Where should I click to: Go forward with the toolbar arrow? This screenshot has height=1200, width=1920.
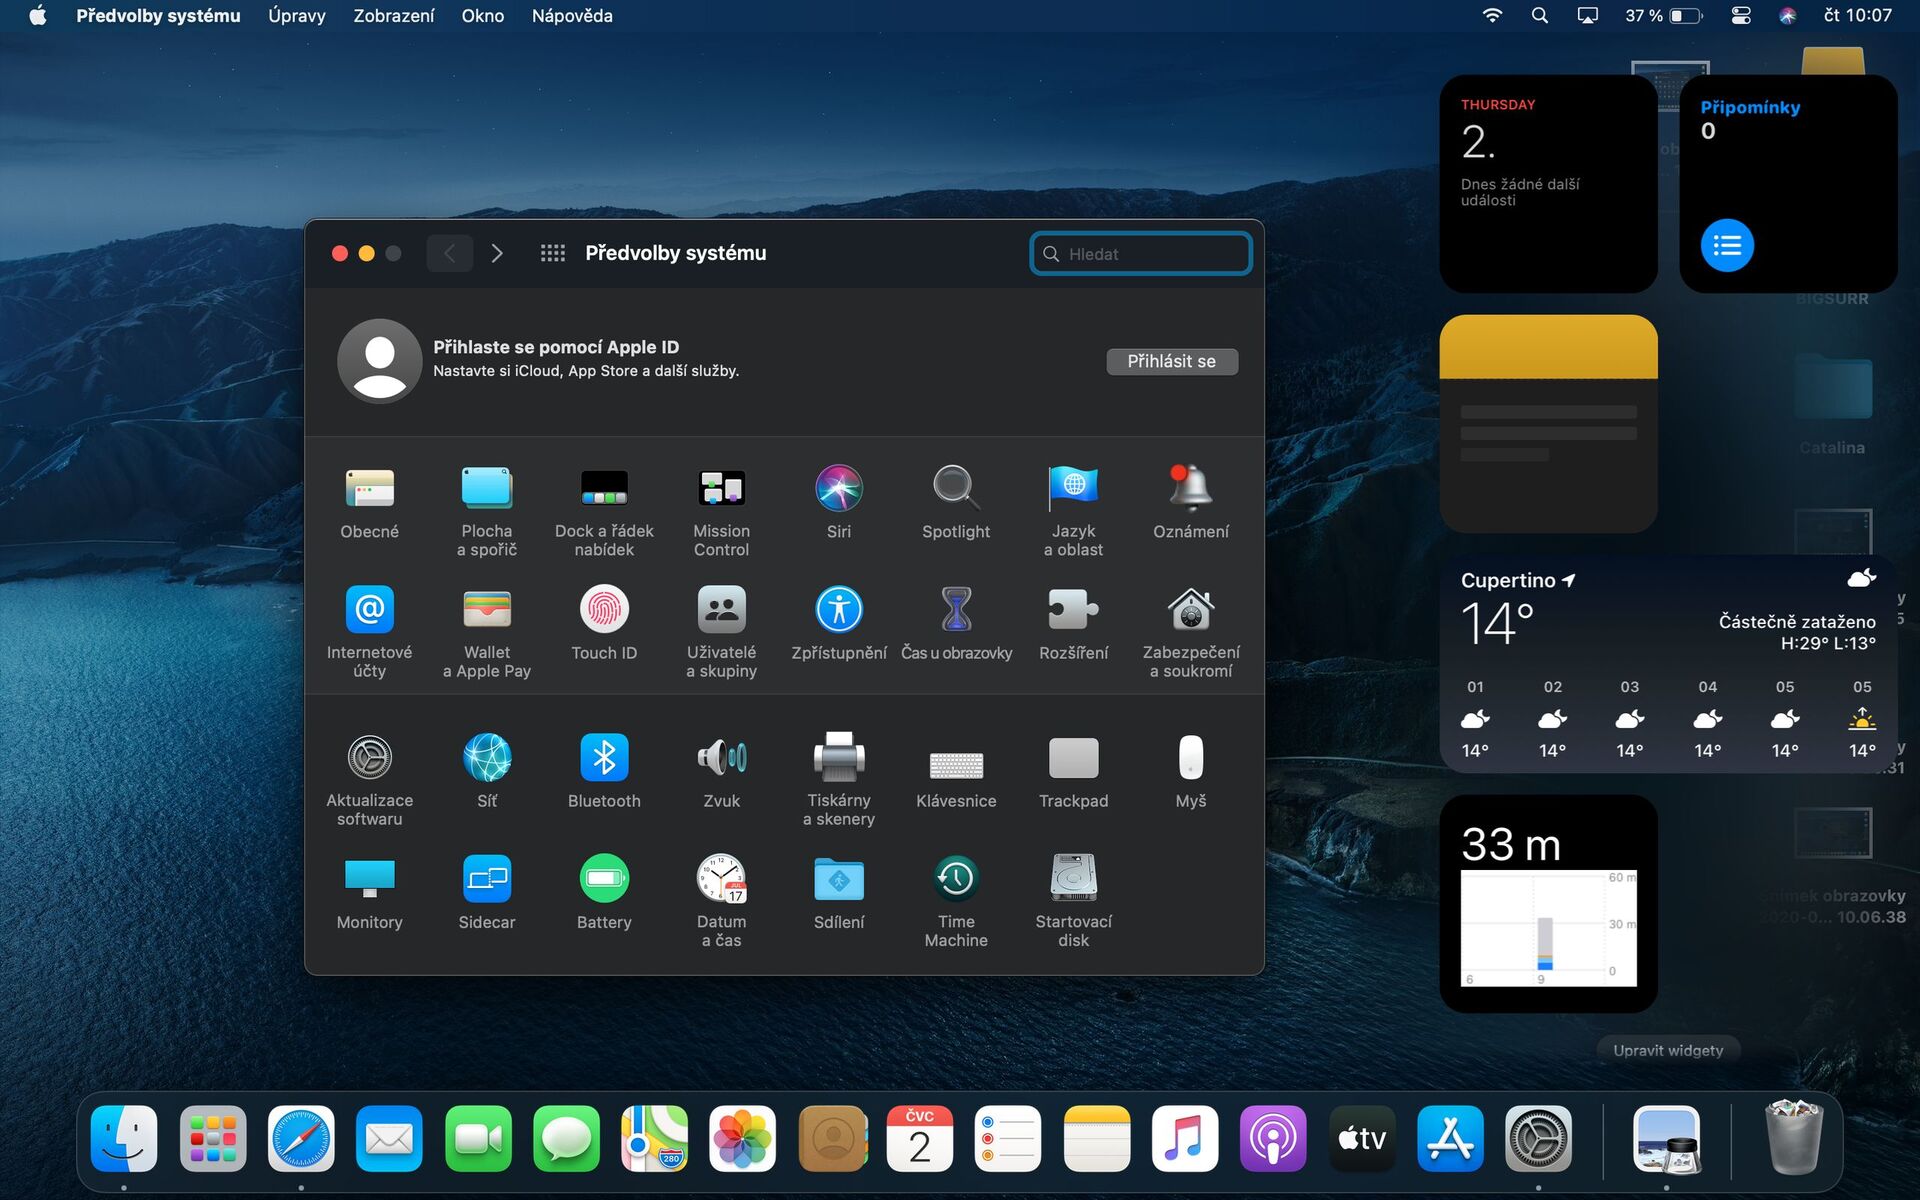click(497, 253)
